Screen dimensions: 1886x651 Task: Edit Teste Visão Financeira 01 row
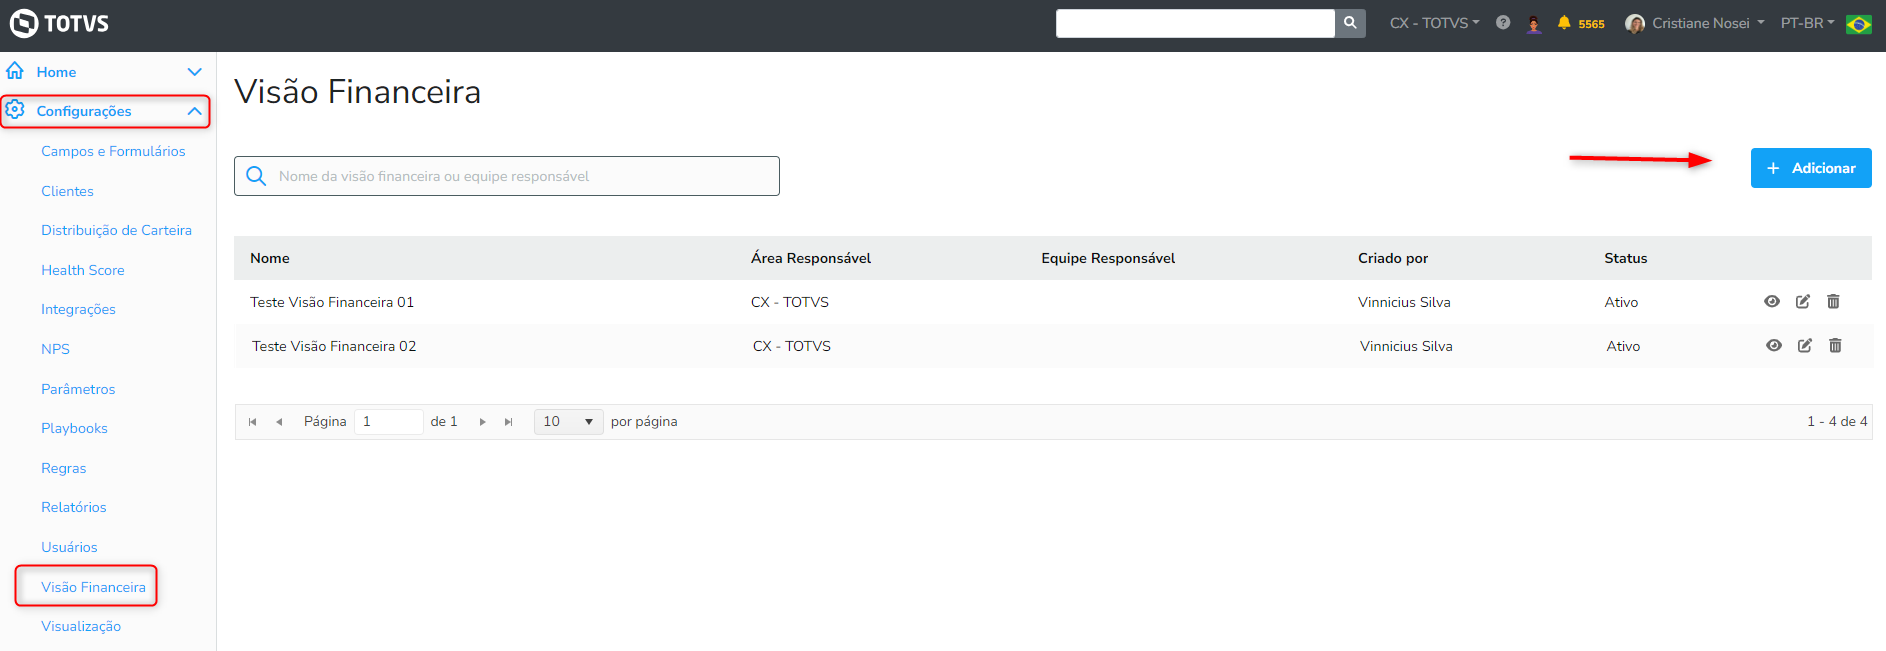1803,302
